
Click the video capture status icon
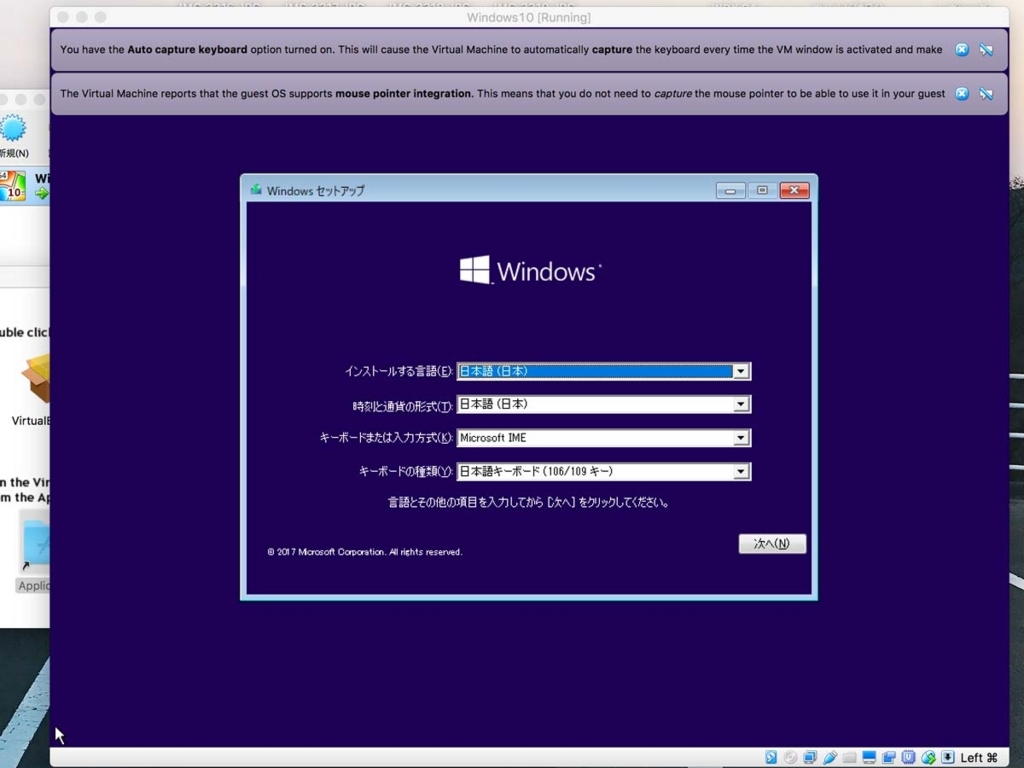[889, 757]
